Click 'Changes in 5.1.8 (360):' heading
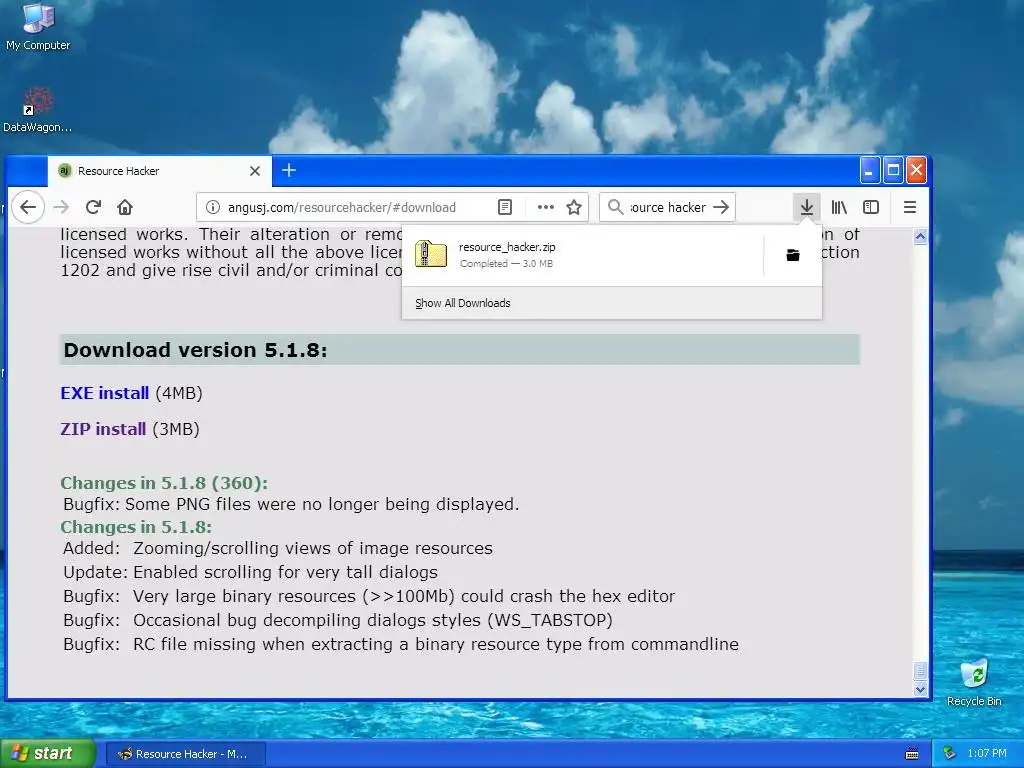The image size is (1024, 768). pyautogui.click(x=164, y=483)
